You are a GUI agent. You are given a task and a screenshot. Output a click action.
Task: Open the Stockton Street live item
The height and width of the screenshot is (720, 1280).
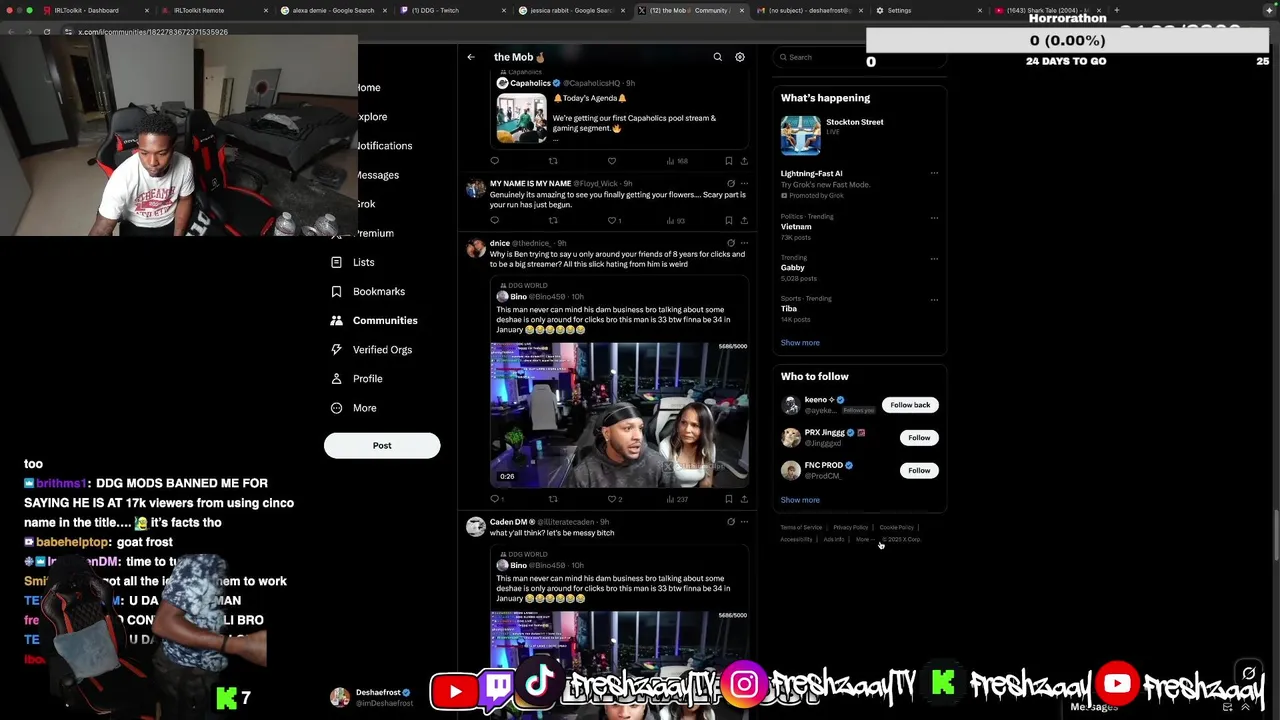(860, 135)
